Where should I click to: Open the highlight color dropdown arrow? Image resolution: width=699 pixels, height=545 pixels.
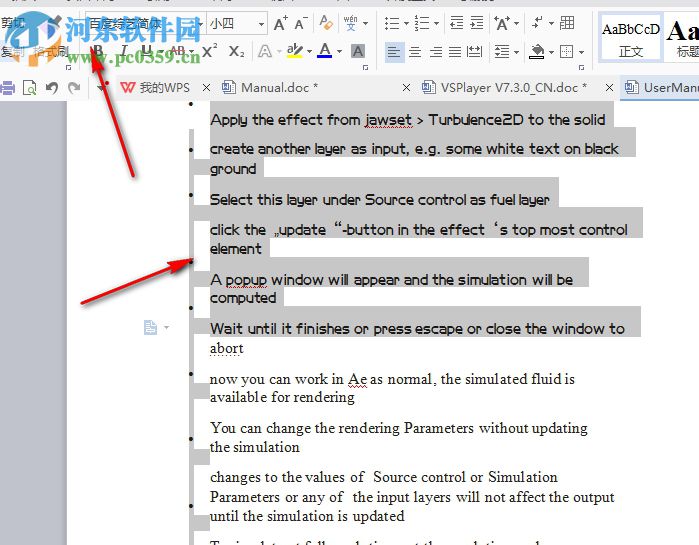click(x=309, y=52)
